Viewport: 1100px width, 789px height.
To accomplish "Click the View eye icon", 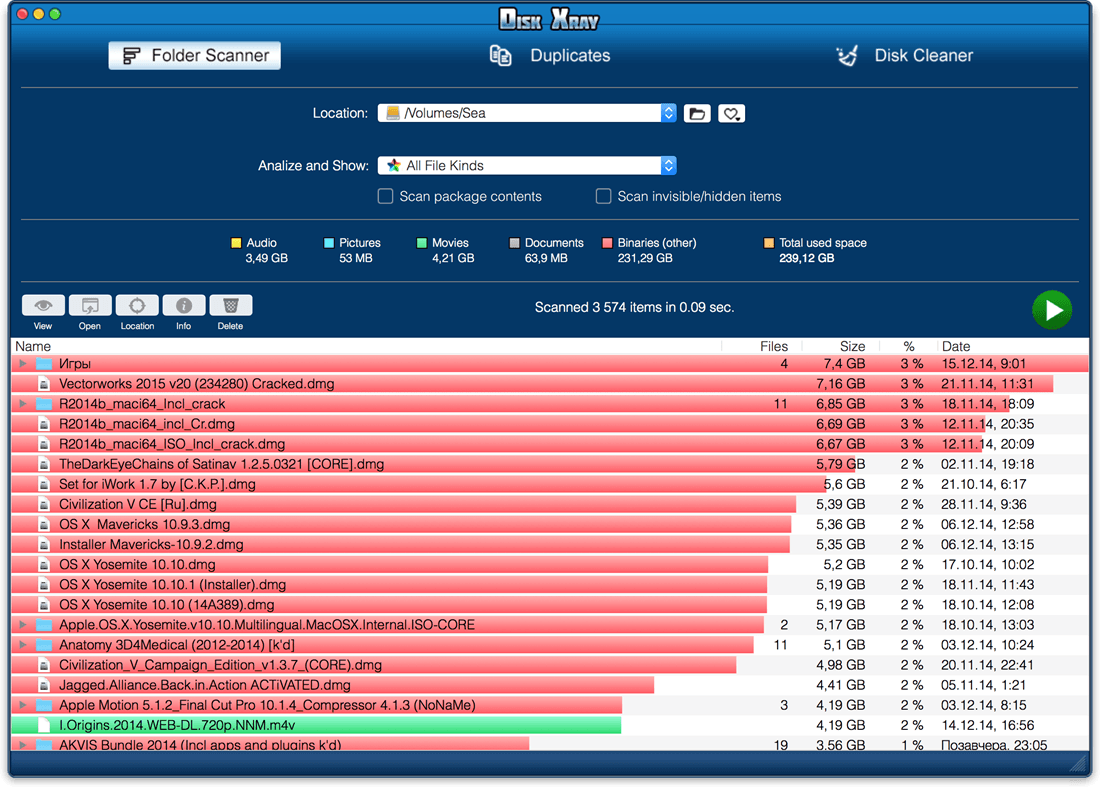I will 43,305.
